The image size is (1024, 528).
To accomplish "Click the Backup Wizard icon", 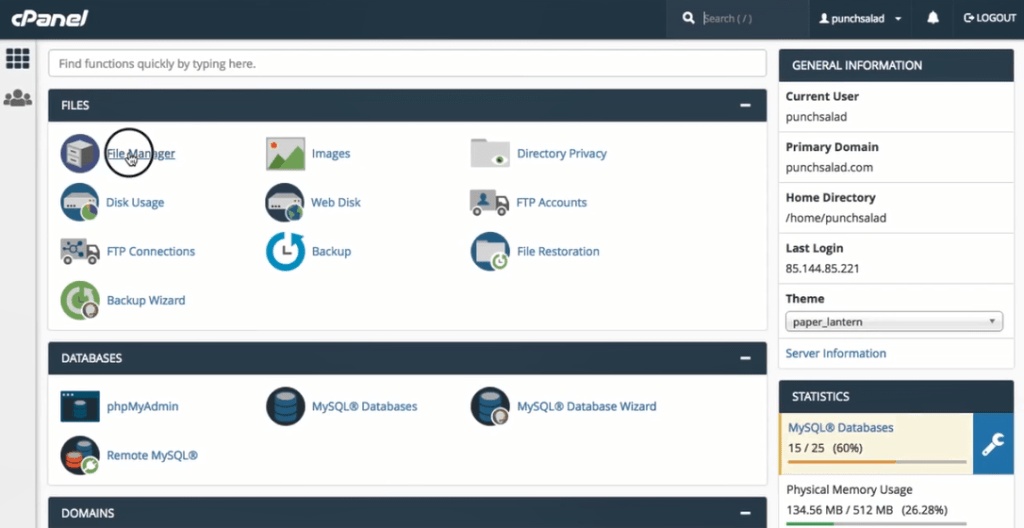I will pos(80,301).
